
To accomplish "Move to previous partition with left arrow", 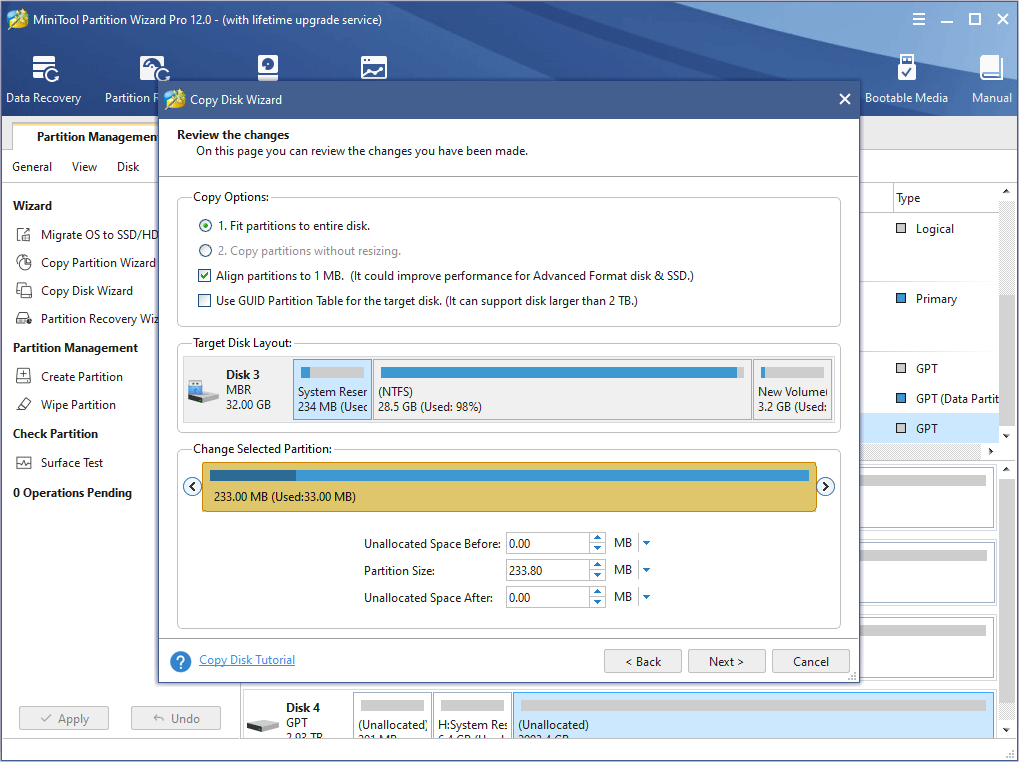I will pyautogui.click(x=192, y=486).
